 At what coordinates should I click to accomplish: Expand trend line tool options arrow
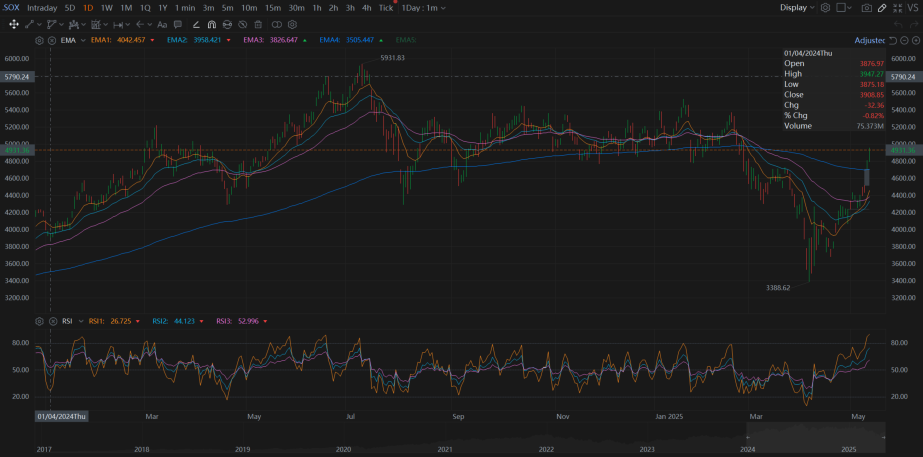tap(39, 24)
